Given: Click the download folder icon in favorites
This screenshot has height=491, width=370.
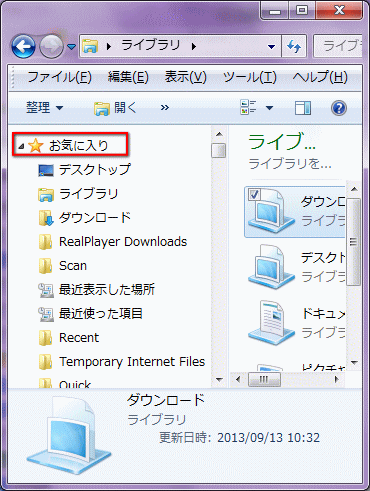Looking at the screenshot, I should 46,218.
